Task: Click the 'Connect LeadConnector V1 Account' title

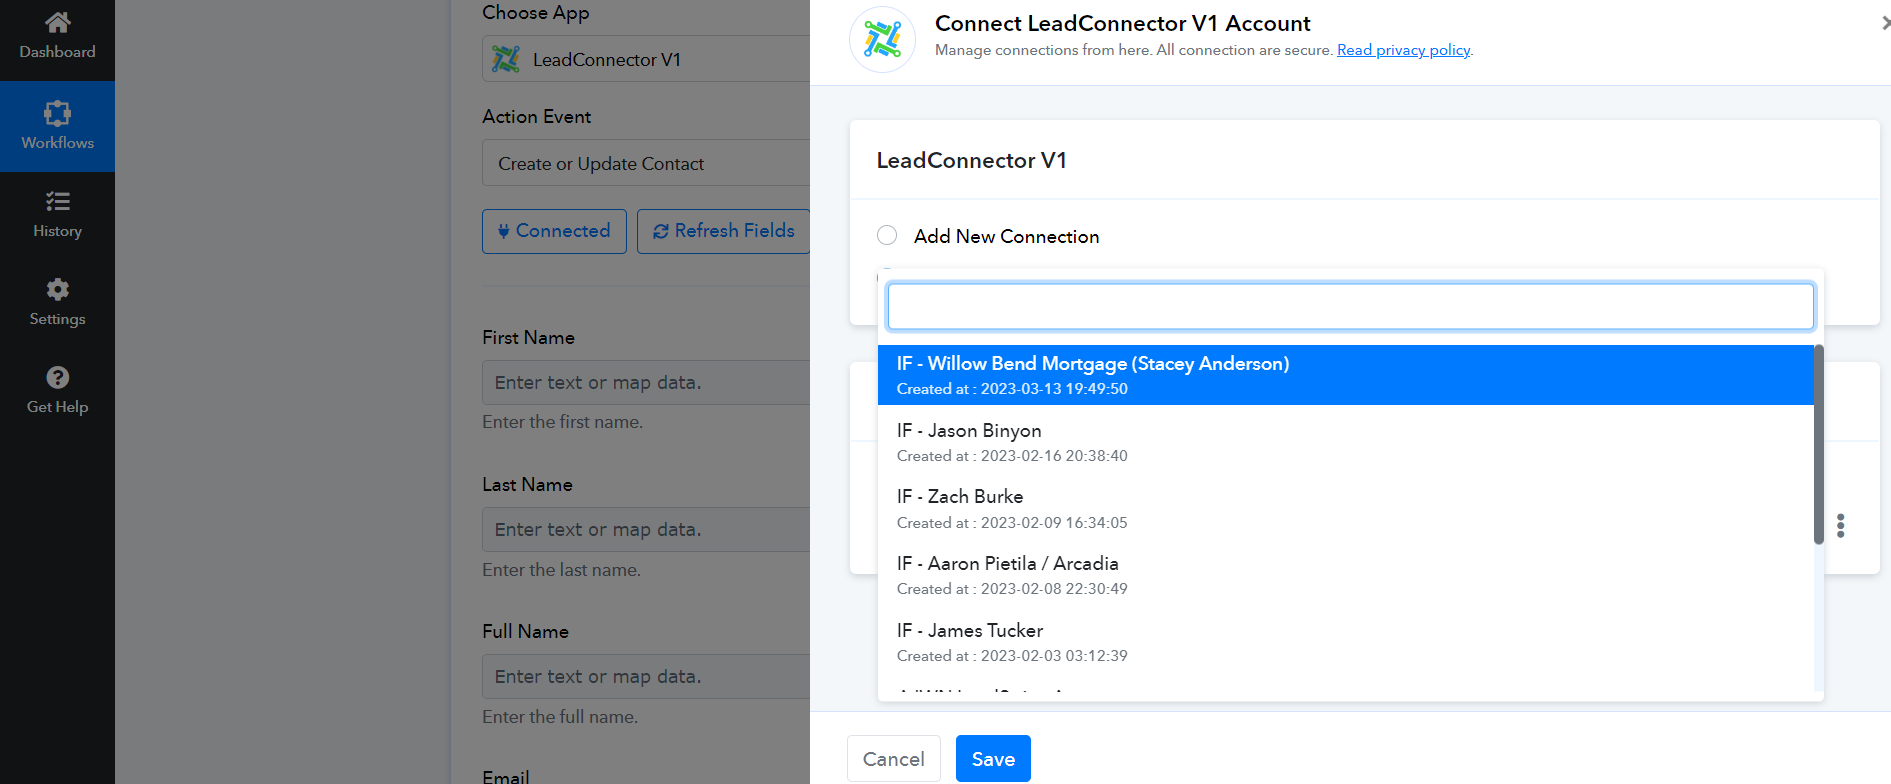Action: click(x=1122, y=23)
